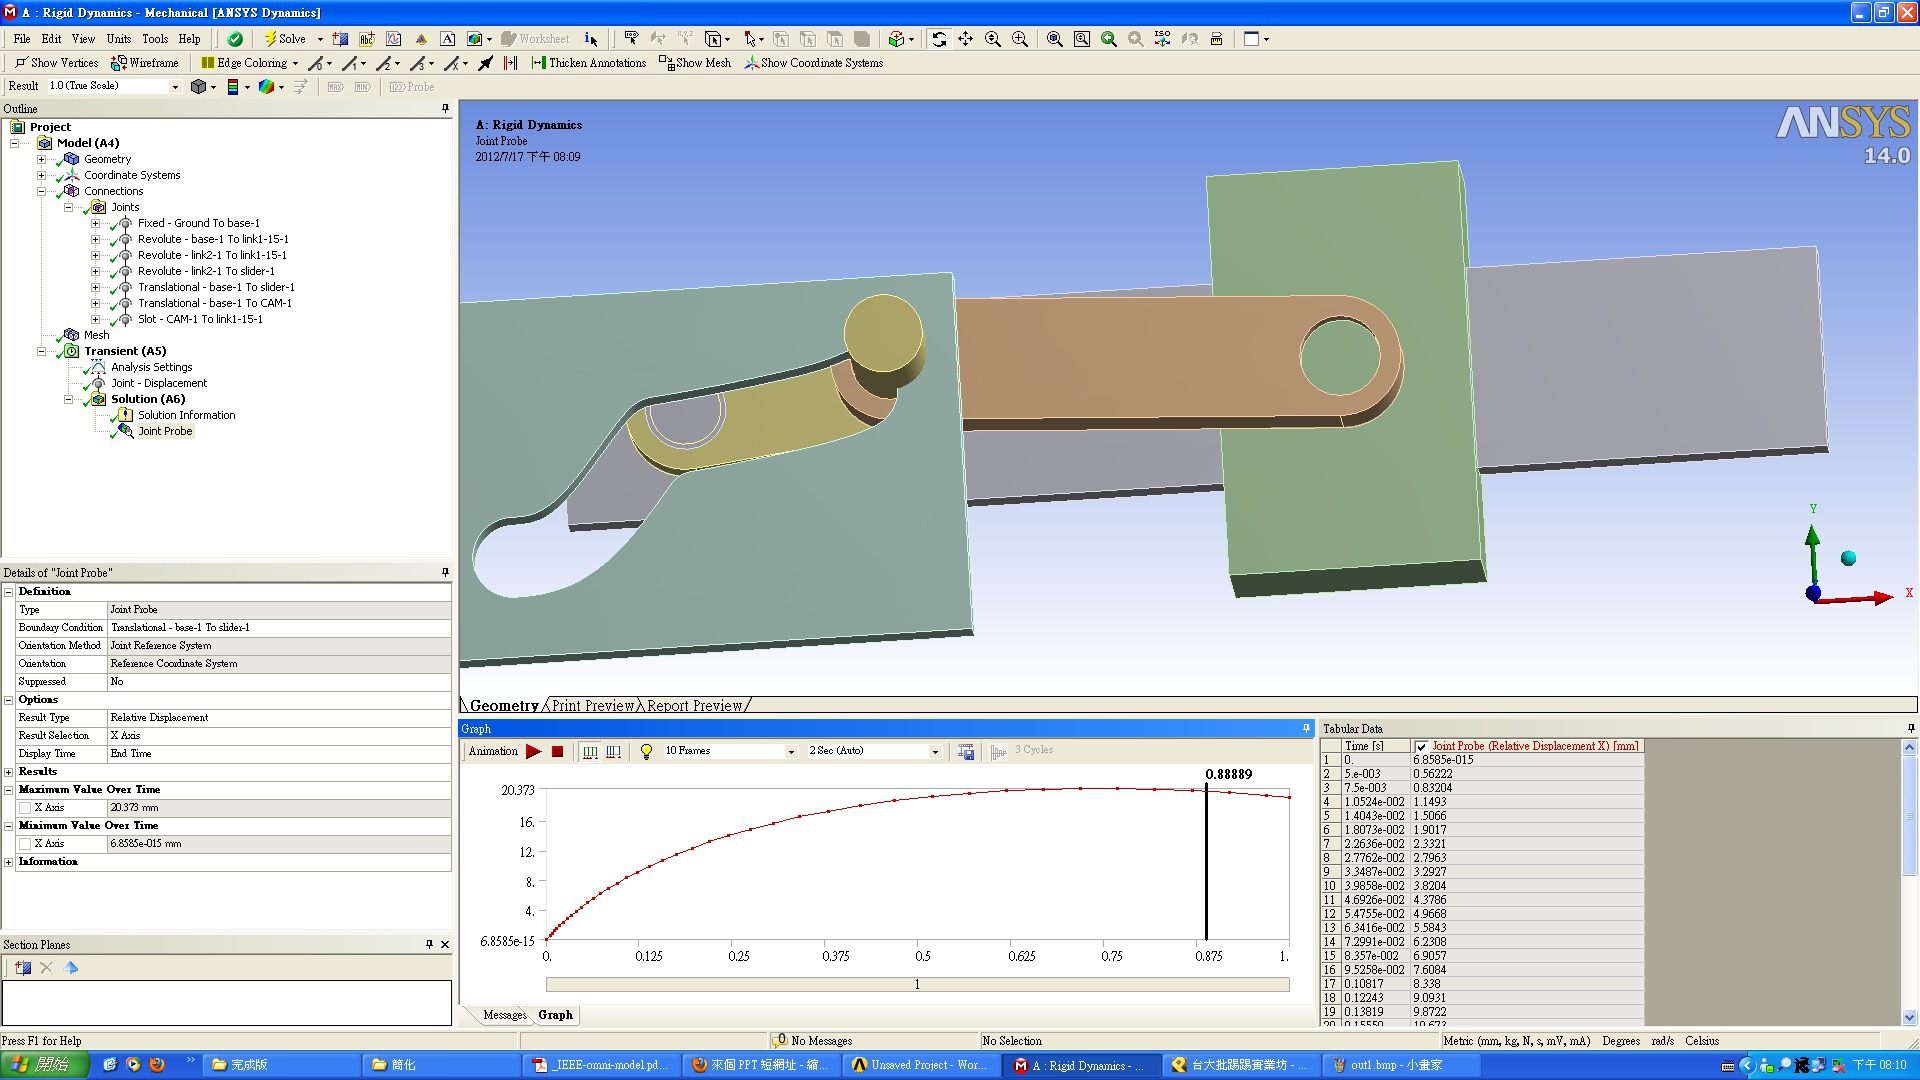Select Joint - Displacement in outline tree

159,383
